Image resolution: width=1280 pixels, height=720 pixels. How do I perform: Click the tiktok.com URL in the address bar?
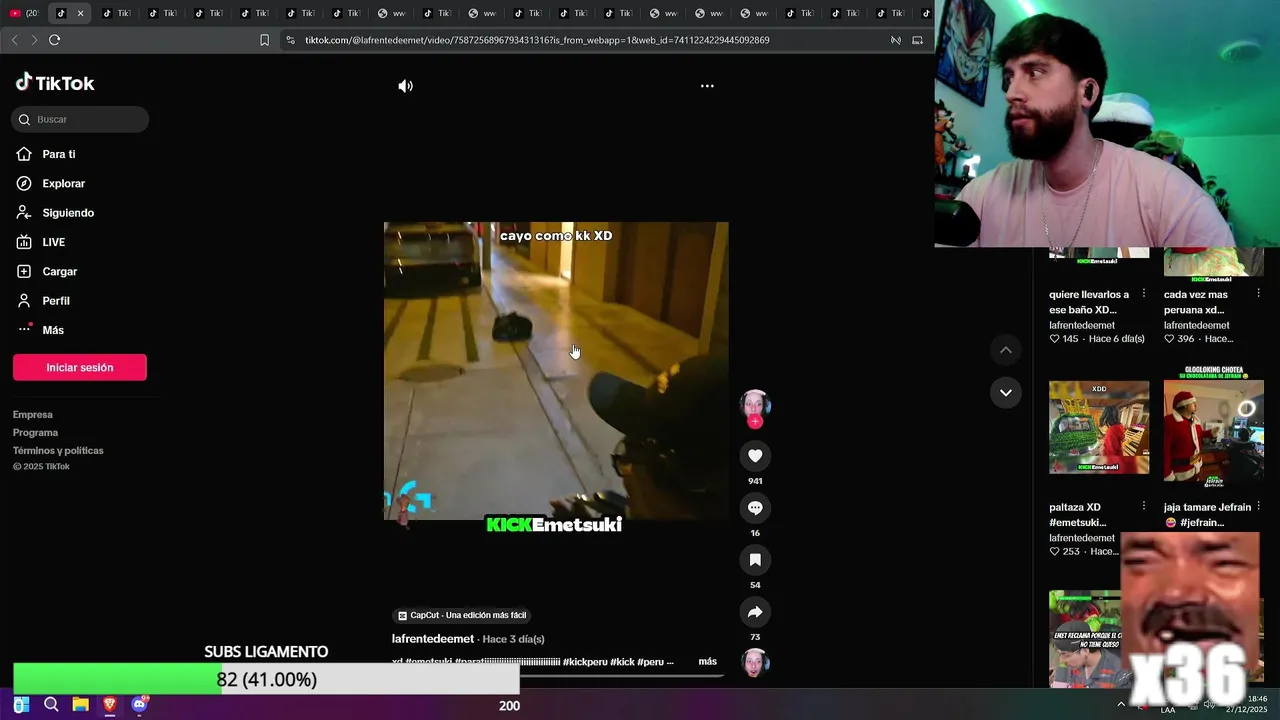tap(537, 40)
